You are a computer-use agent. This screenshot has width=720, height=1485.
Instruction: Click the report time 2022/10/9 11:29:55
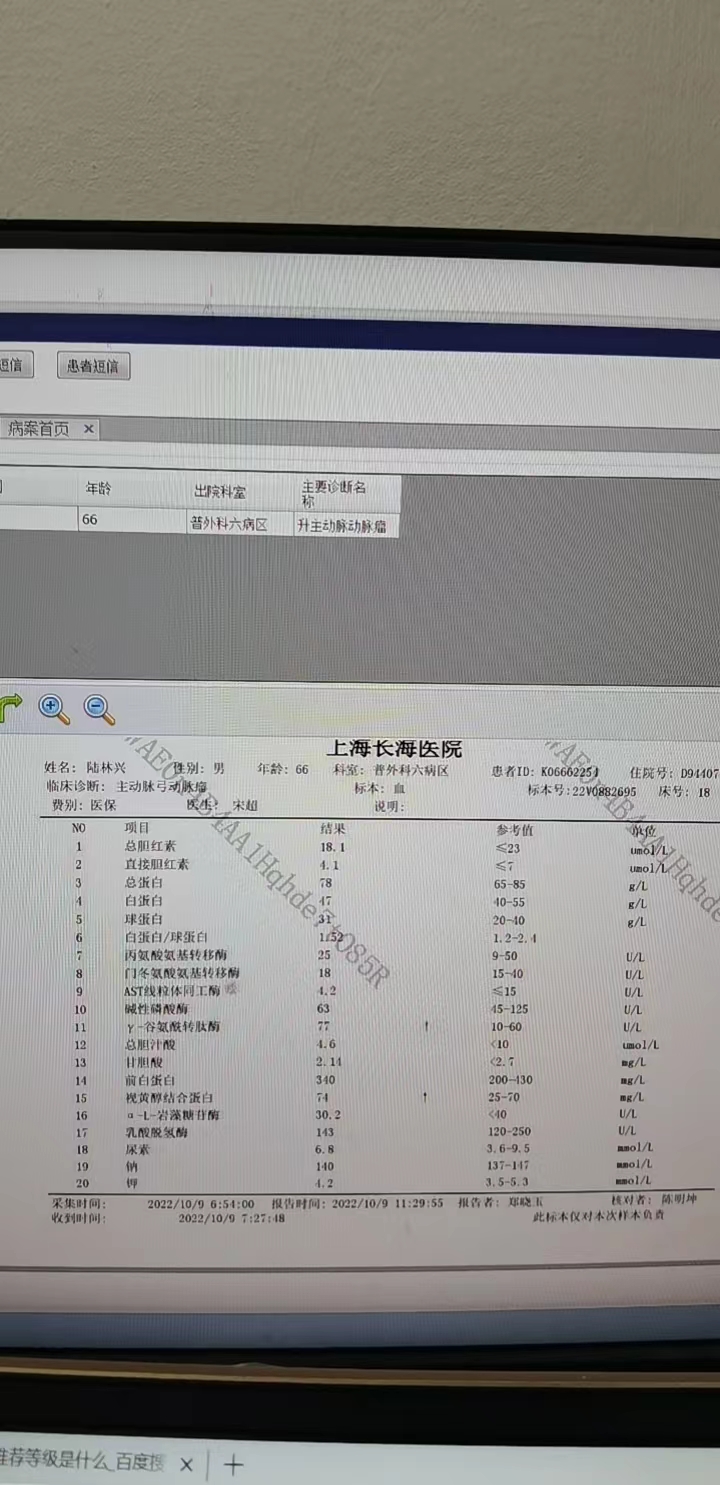tap(387, 1204)
